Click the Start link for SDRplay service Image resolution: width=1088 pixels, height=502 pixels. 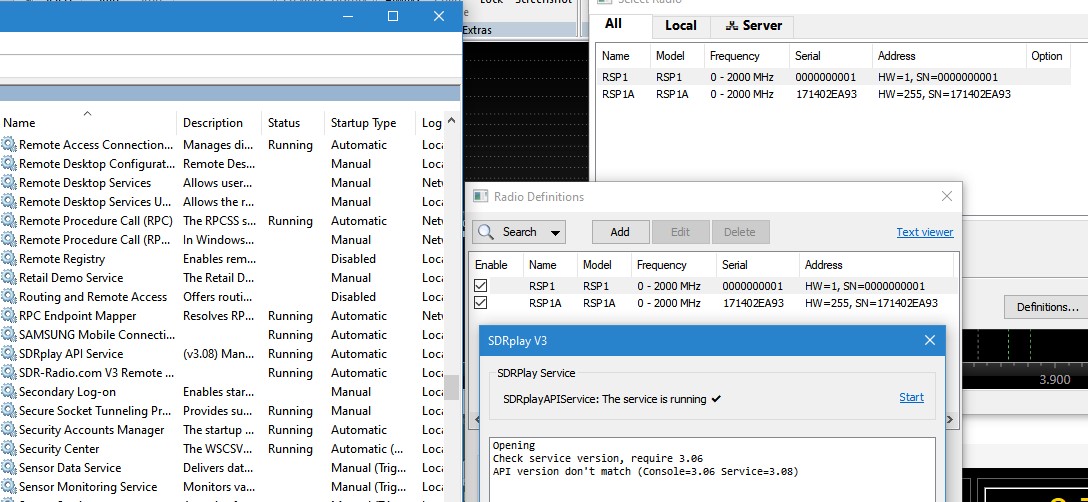click(x=911, y=397)
